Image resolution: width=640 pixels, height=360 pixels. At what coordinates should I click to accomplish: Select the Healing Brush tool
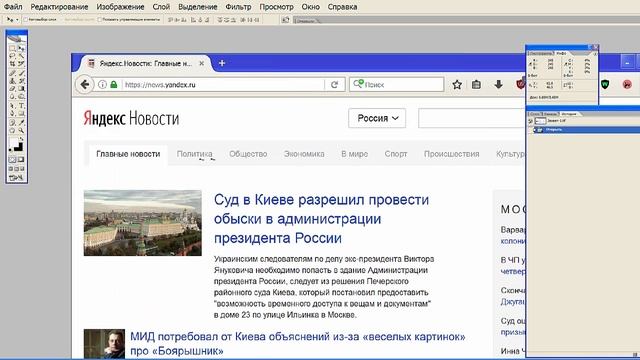click(x=12, y=73)
